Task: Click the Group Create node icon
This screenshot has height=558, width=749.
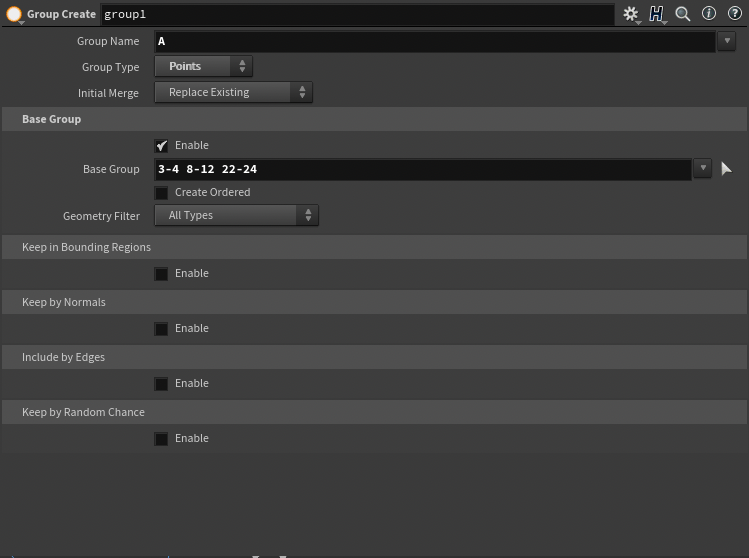Action: coord(14,14)
